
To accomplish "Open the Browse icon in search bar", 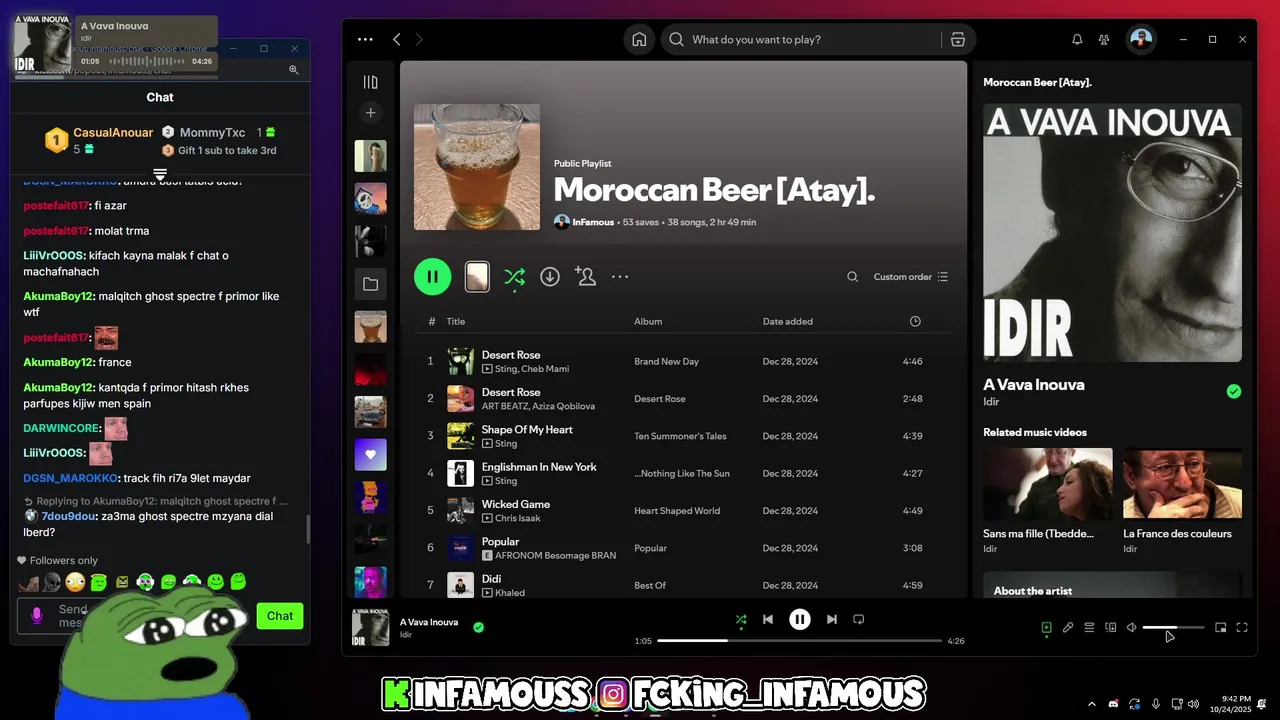I will pos(958,40).
